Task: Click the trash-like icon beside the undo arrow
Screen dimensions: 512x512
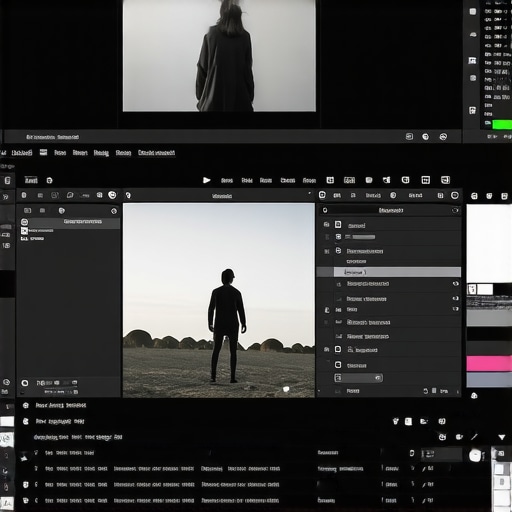Action: (434, 391)
